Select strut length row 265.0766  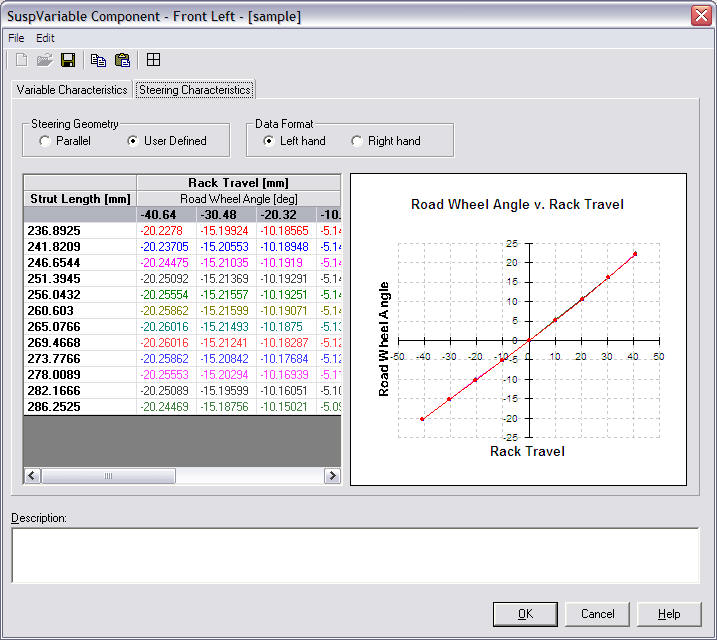[80, 326]
